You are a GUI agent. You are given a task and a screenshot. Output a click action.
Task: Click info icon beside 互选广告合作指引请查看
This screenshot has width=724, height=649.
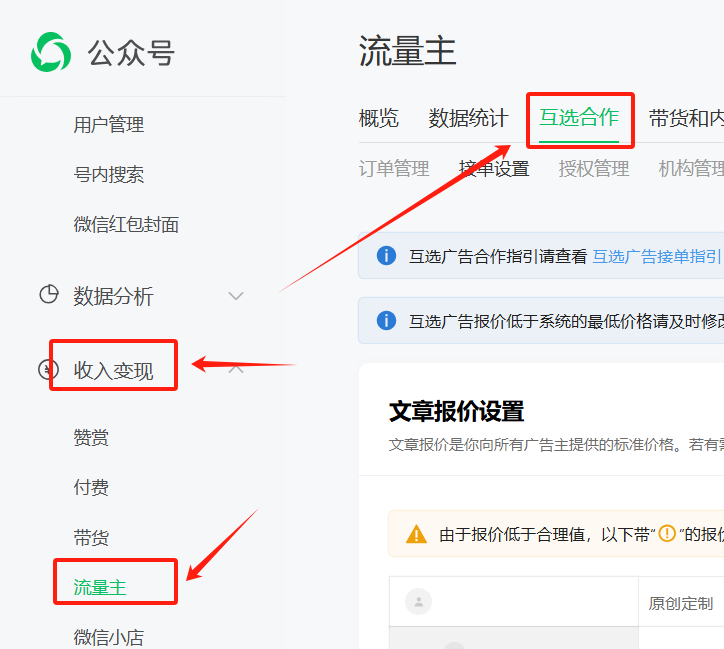click(386, 255)
